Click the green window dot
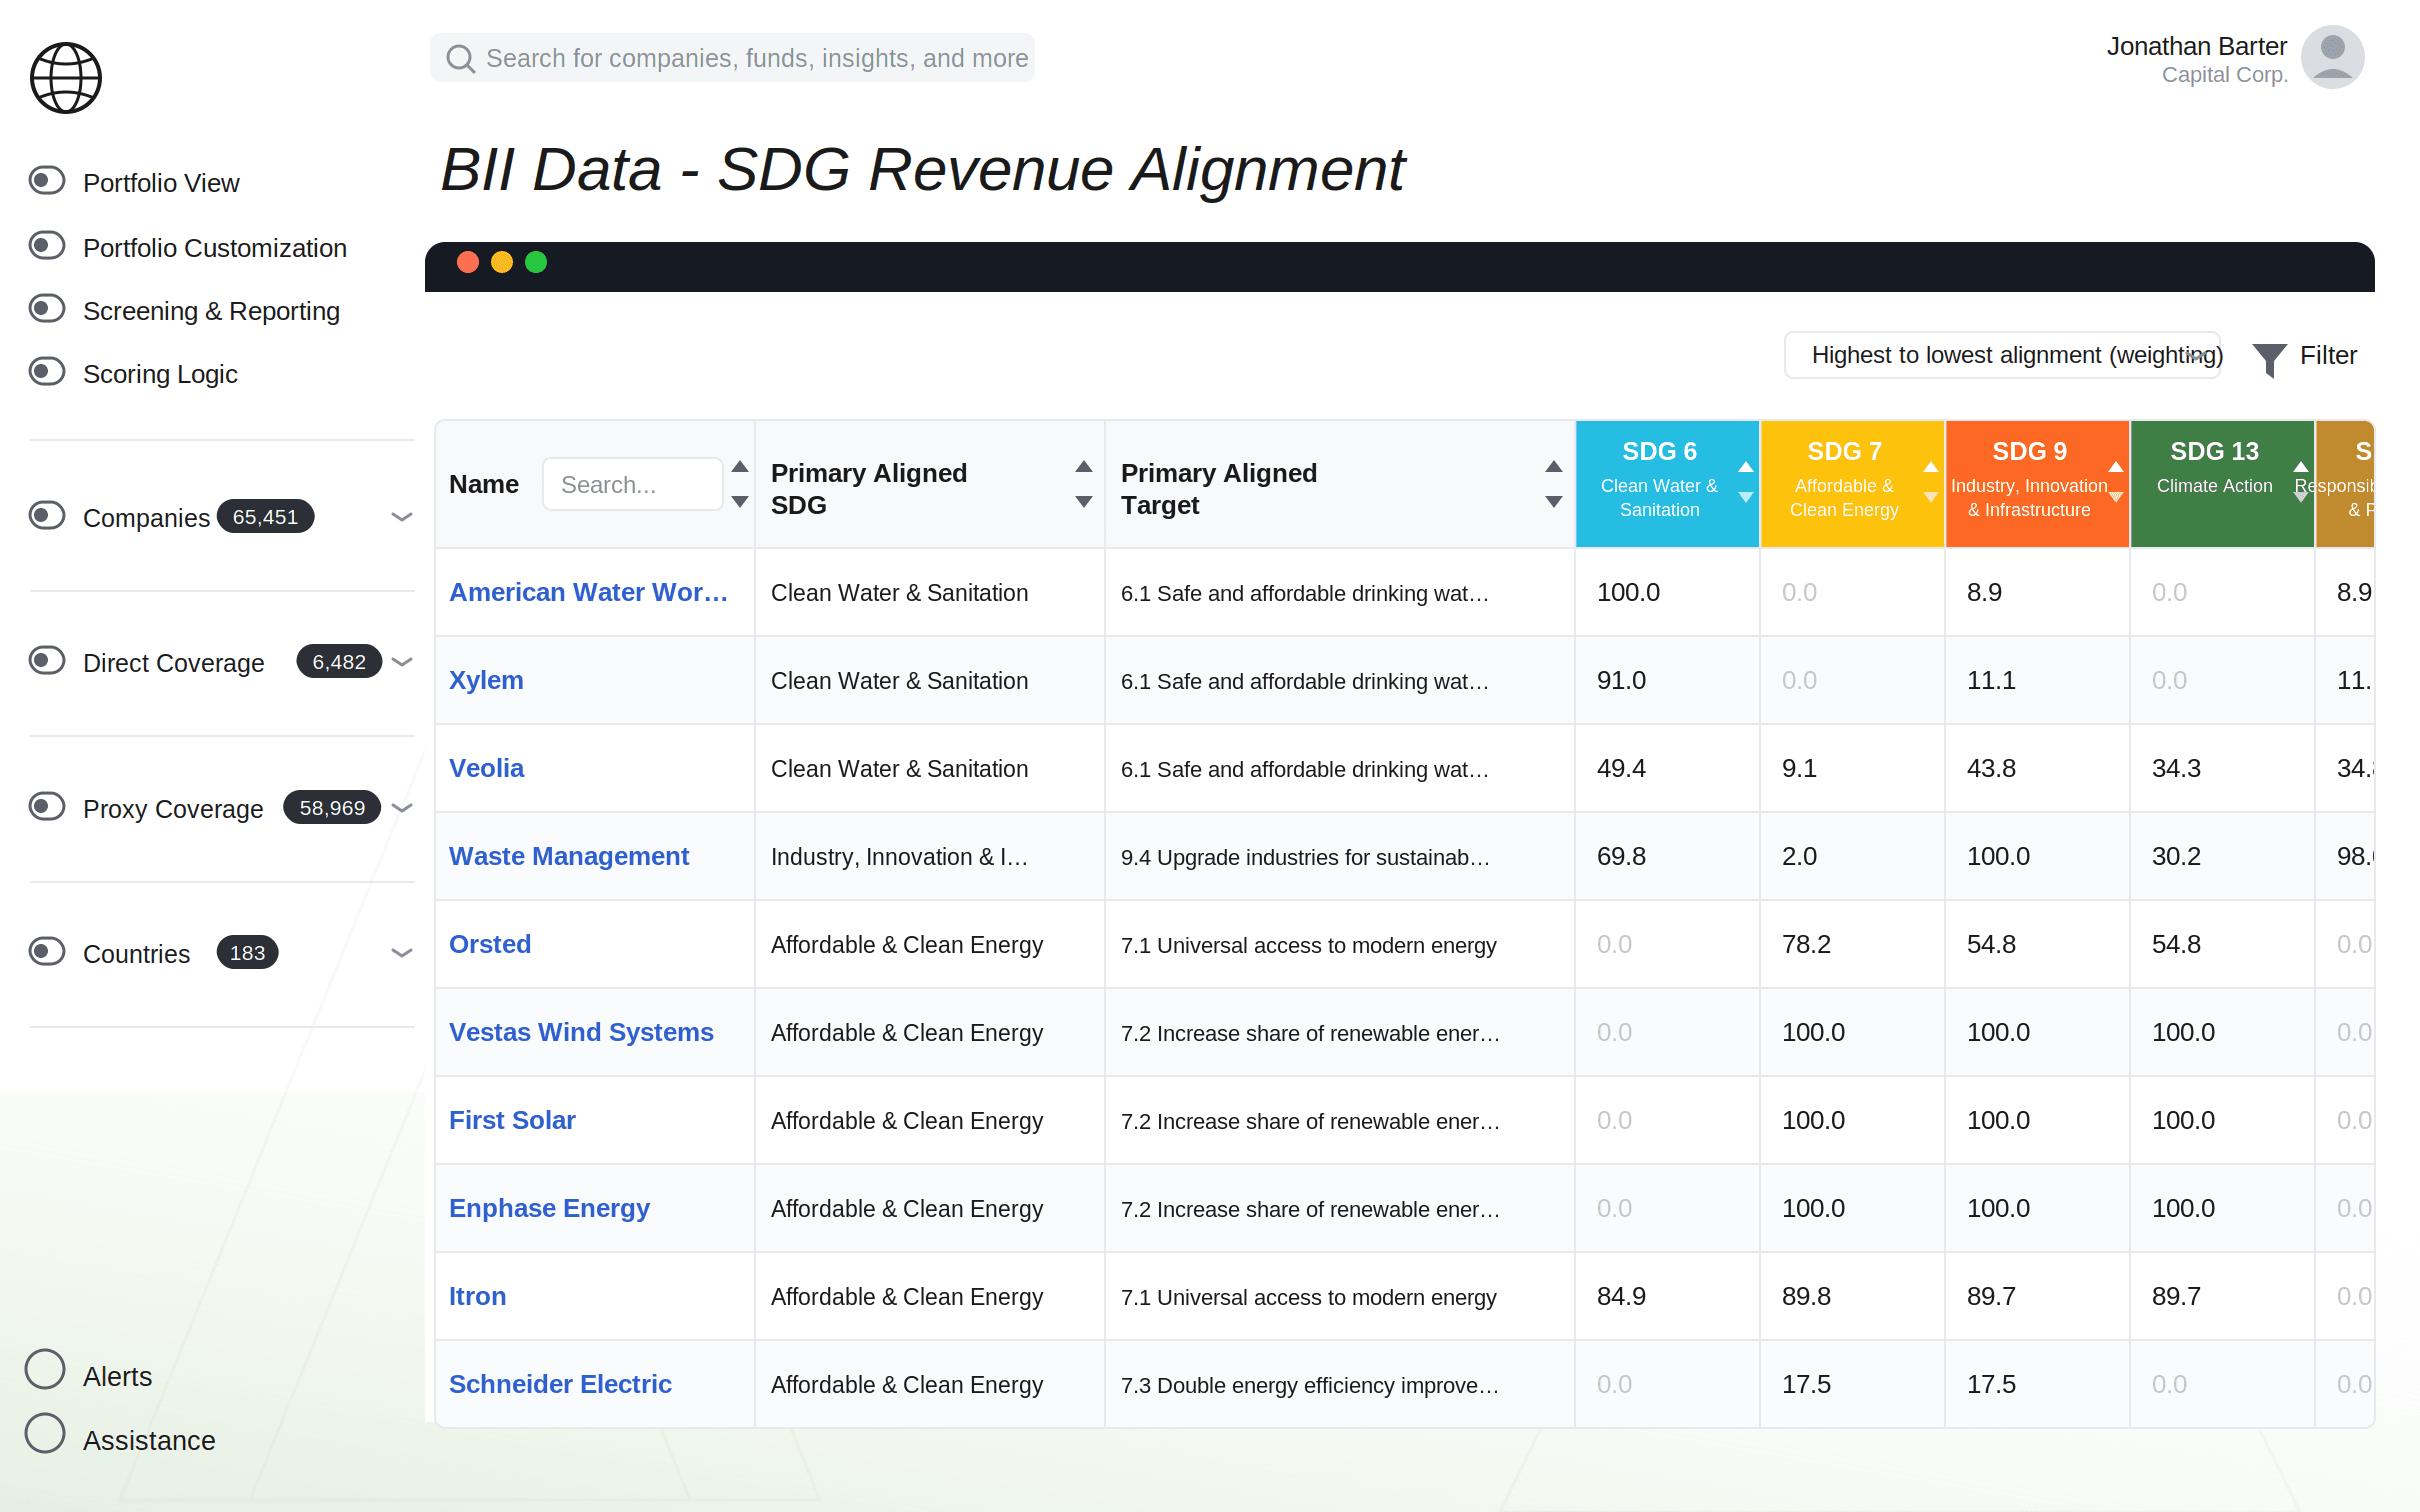2420x1512 pixels. point(536,262)
